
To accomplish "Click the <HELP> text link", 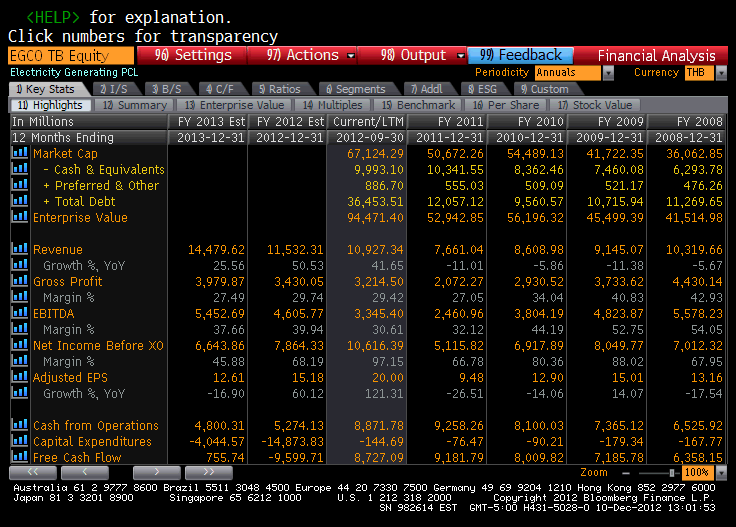I will tap(53, 17).
